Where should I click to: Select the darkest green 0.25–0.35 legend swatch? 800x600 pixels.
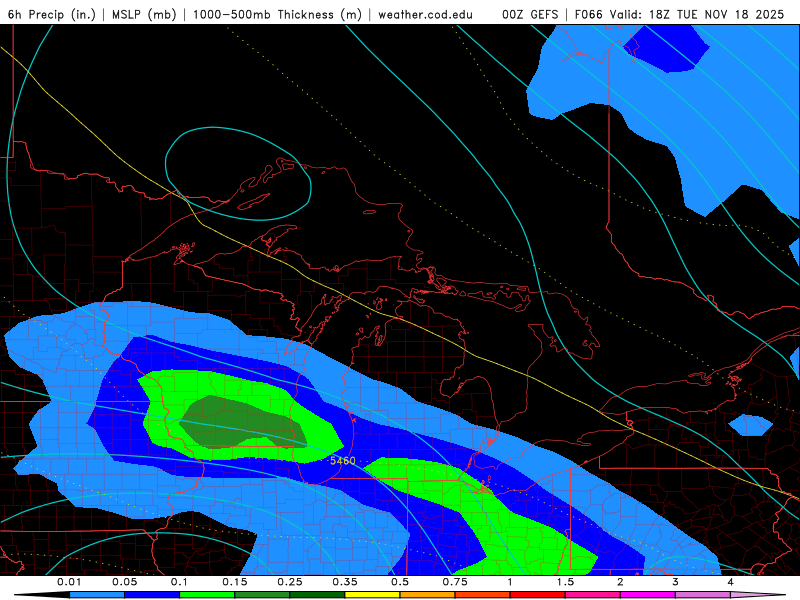(x=317, y=595)
